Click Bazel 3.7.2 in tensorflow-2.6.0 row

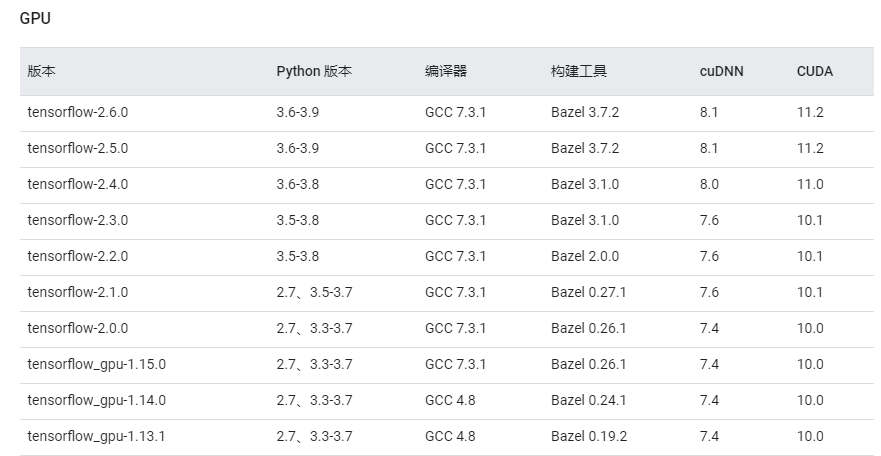click(585, 112)
